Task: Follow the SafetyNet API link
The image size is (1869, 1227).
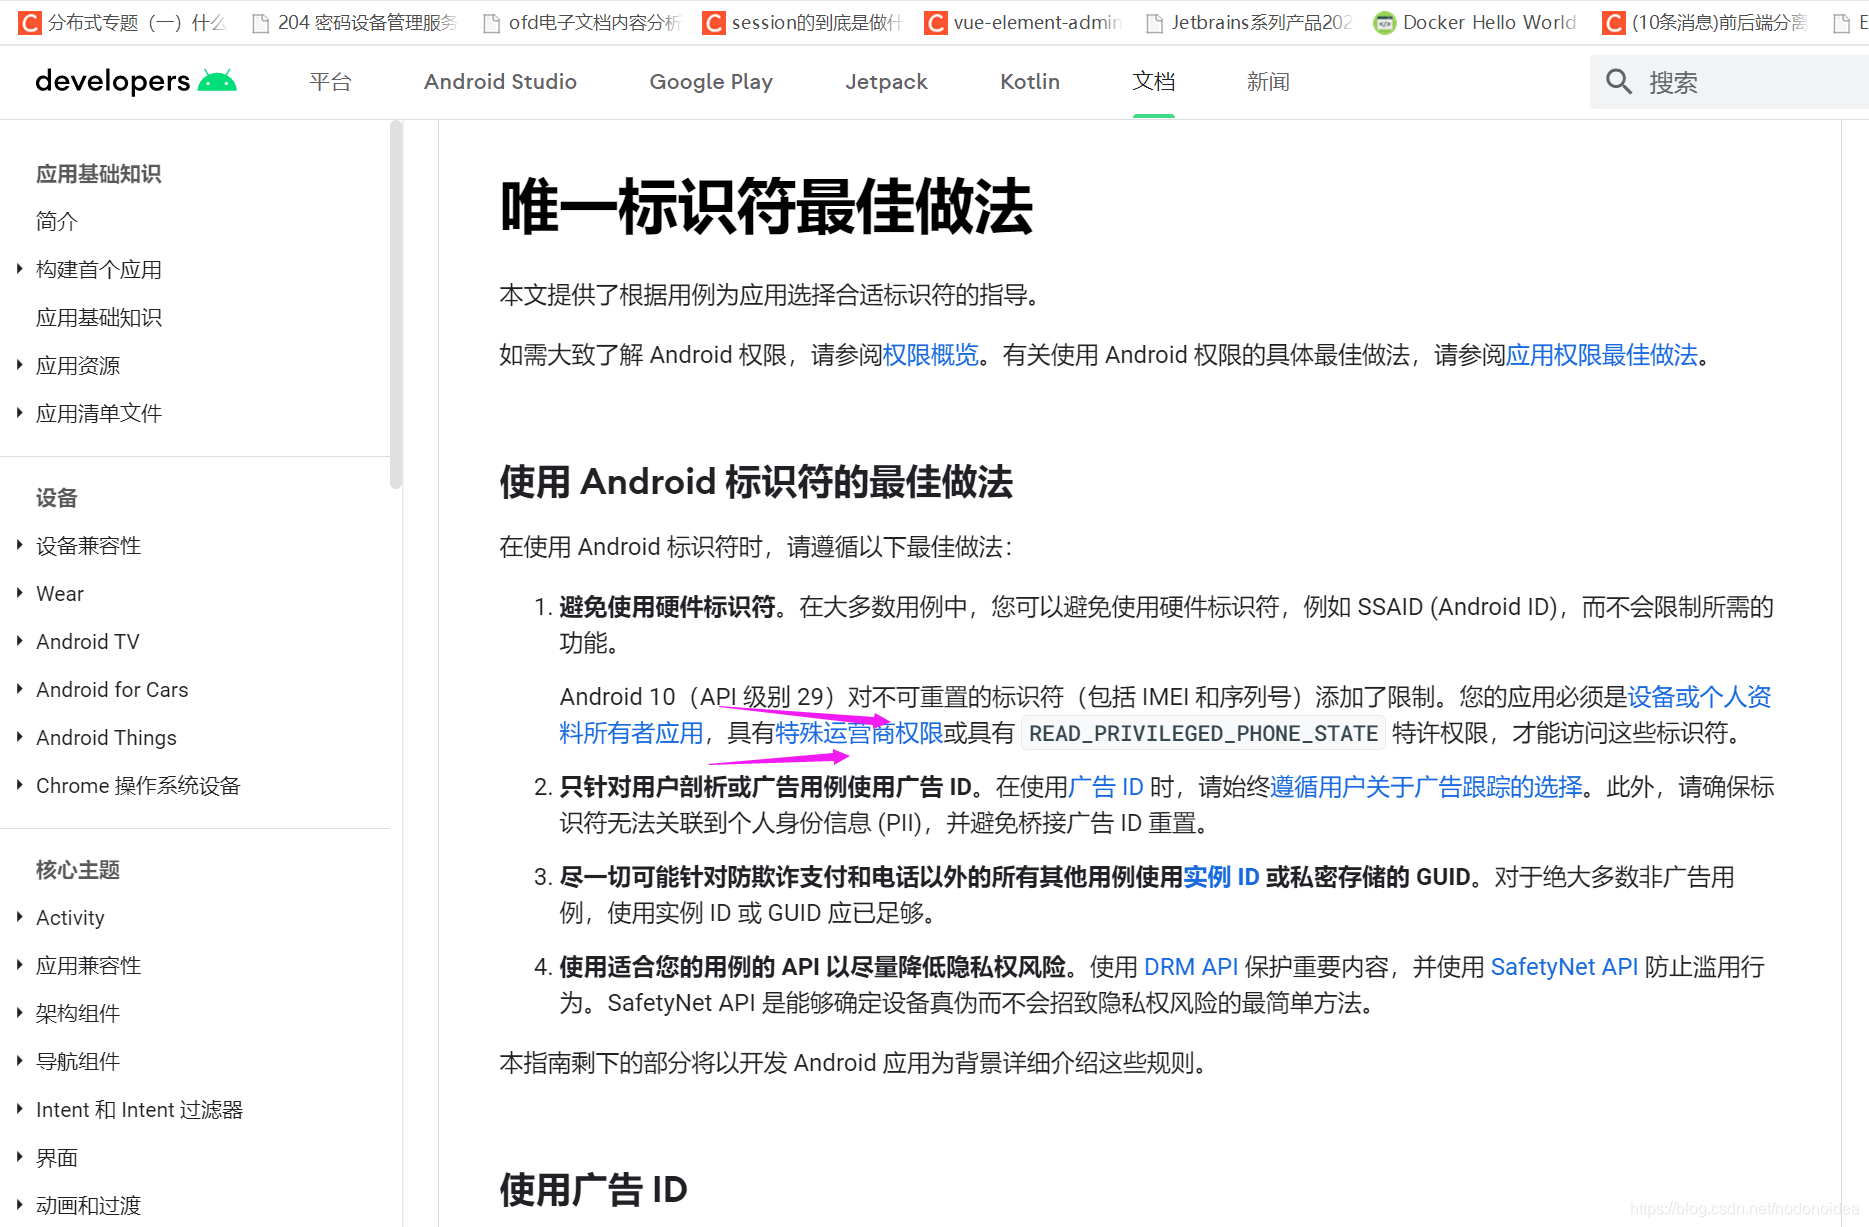Action: (x=1564, y=967)
